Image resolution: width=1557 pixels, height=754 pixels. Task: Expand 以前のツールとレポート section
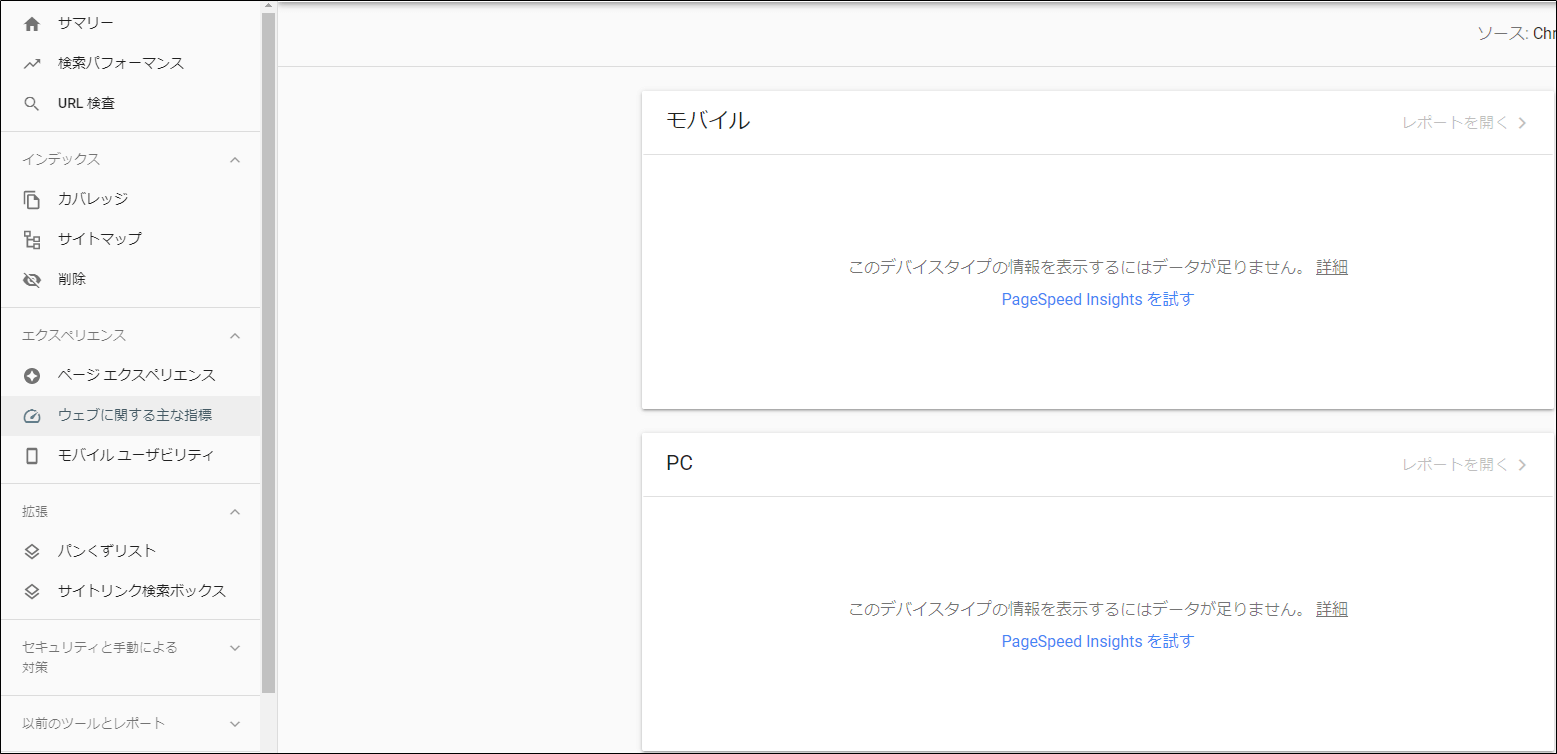235,723
